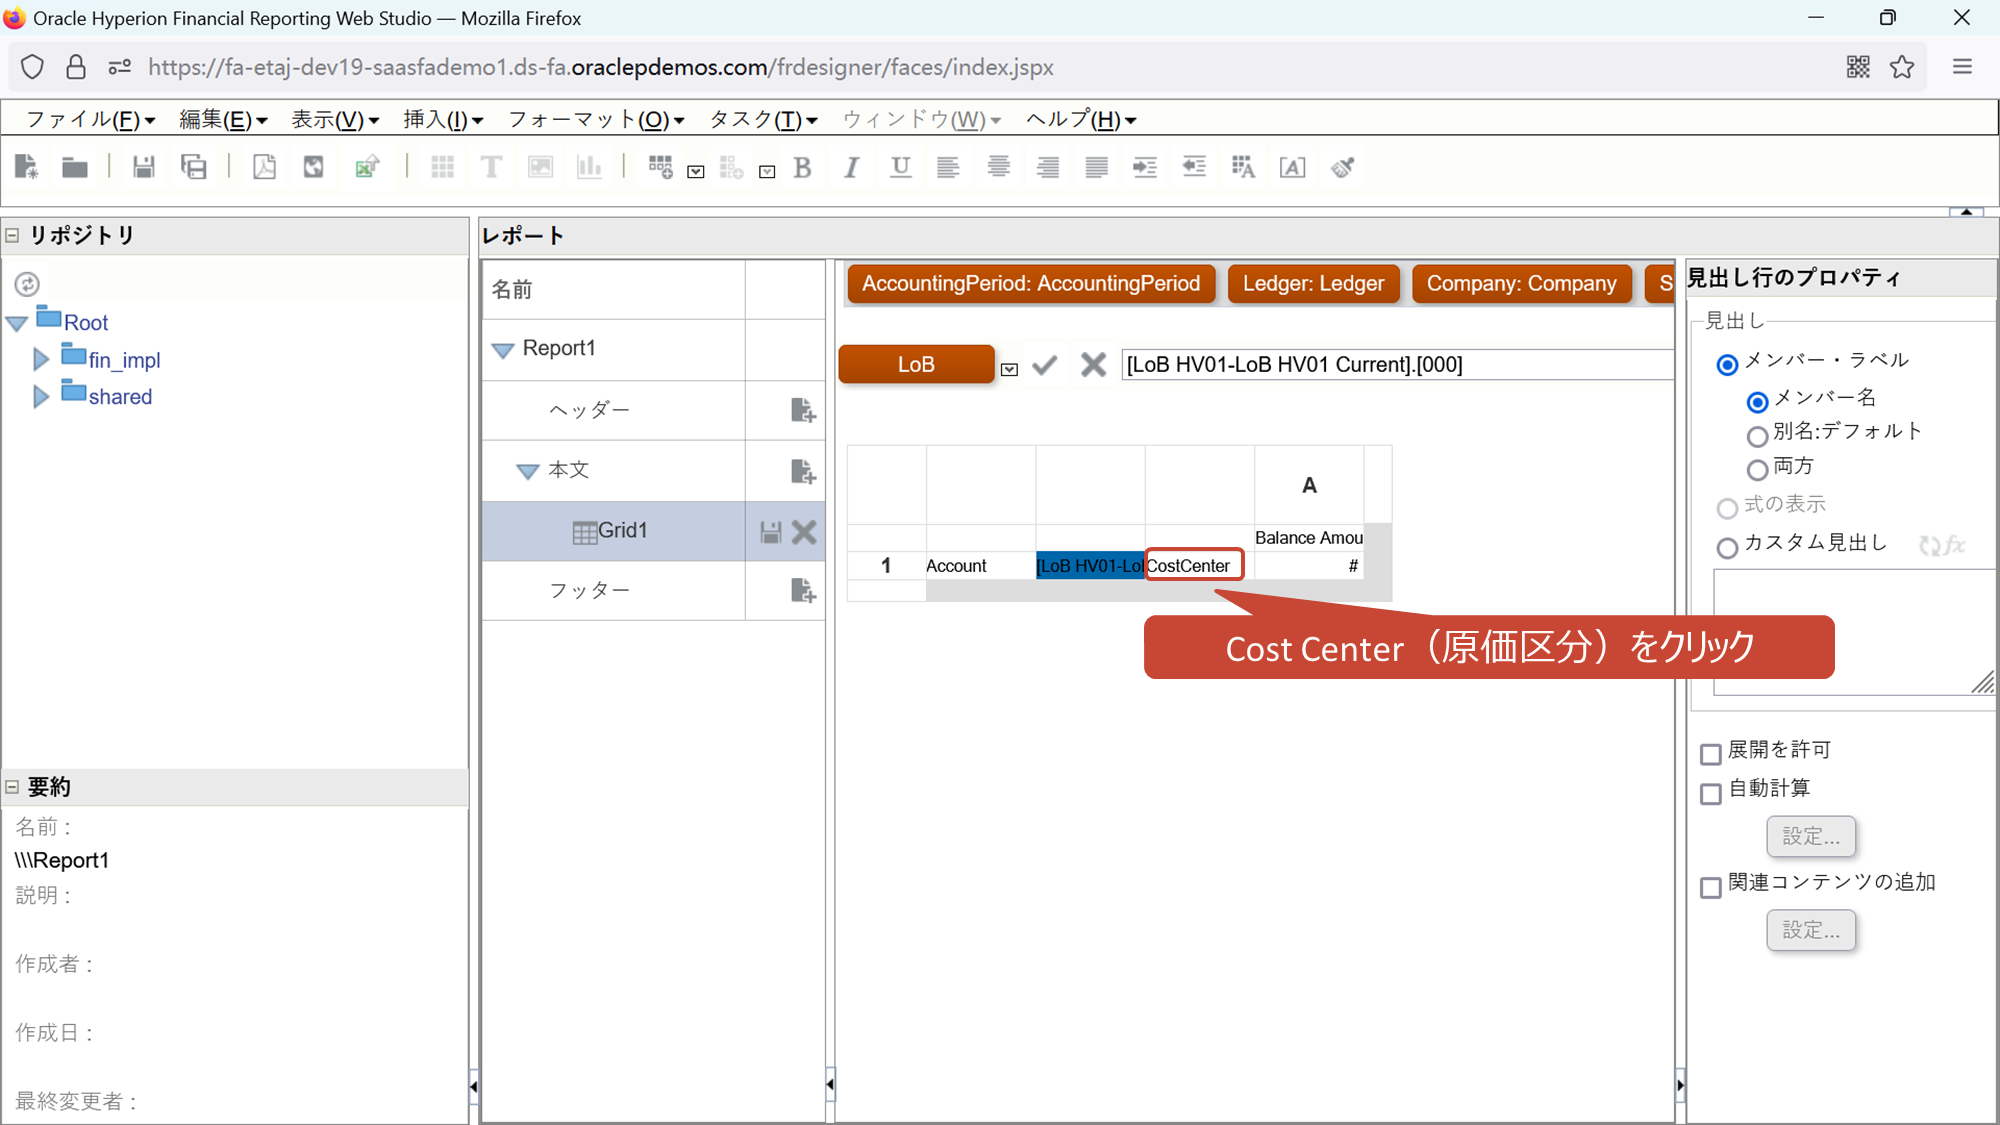Collapse the 本文 section
This screenshot has height=1125, width=2000.
(x=527, y=471)
